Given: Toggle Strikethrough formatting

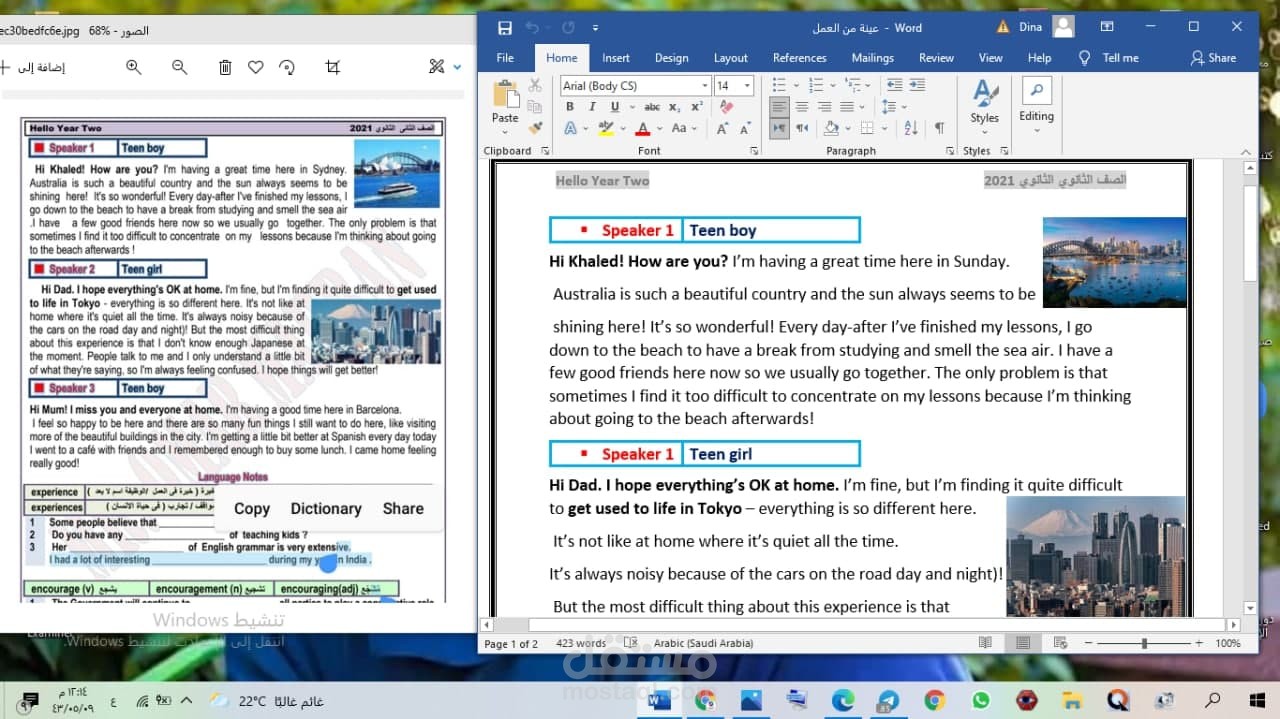Looking at the screenshot, I should 652,107.
